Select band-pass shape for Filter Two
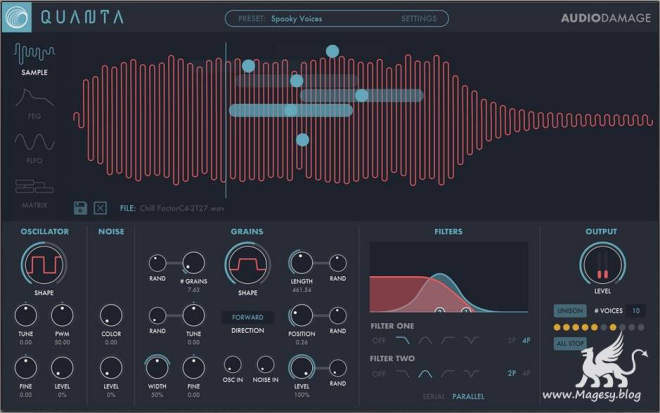This screenshot has width=660, height=413. point(425,373)
